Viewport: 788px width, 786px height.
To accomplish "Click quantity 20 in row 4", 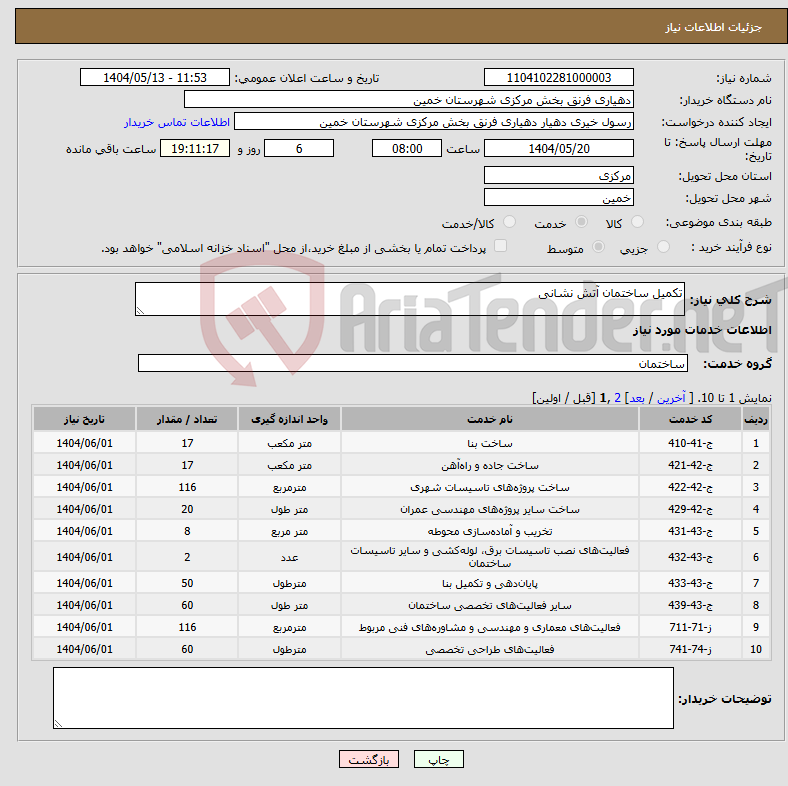I will tap(187, 510).
